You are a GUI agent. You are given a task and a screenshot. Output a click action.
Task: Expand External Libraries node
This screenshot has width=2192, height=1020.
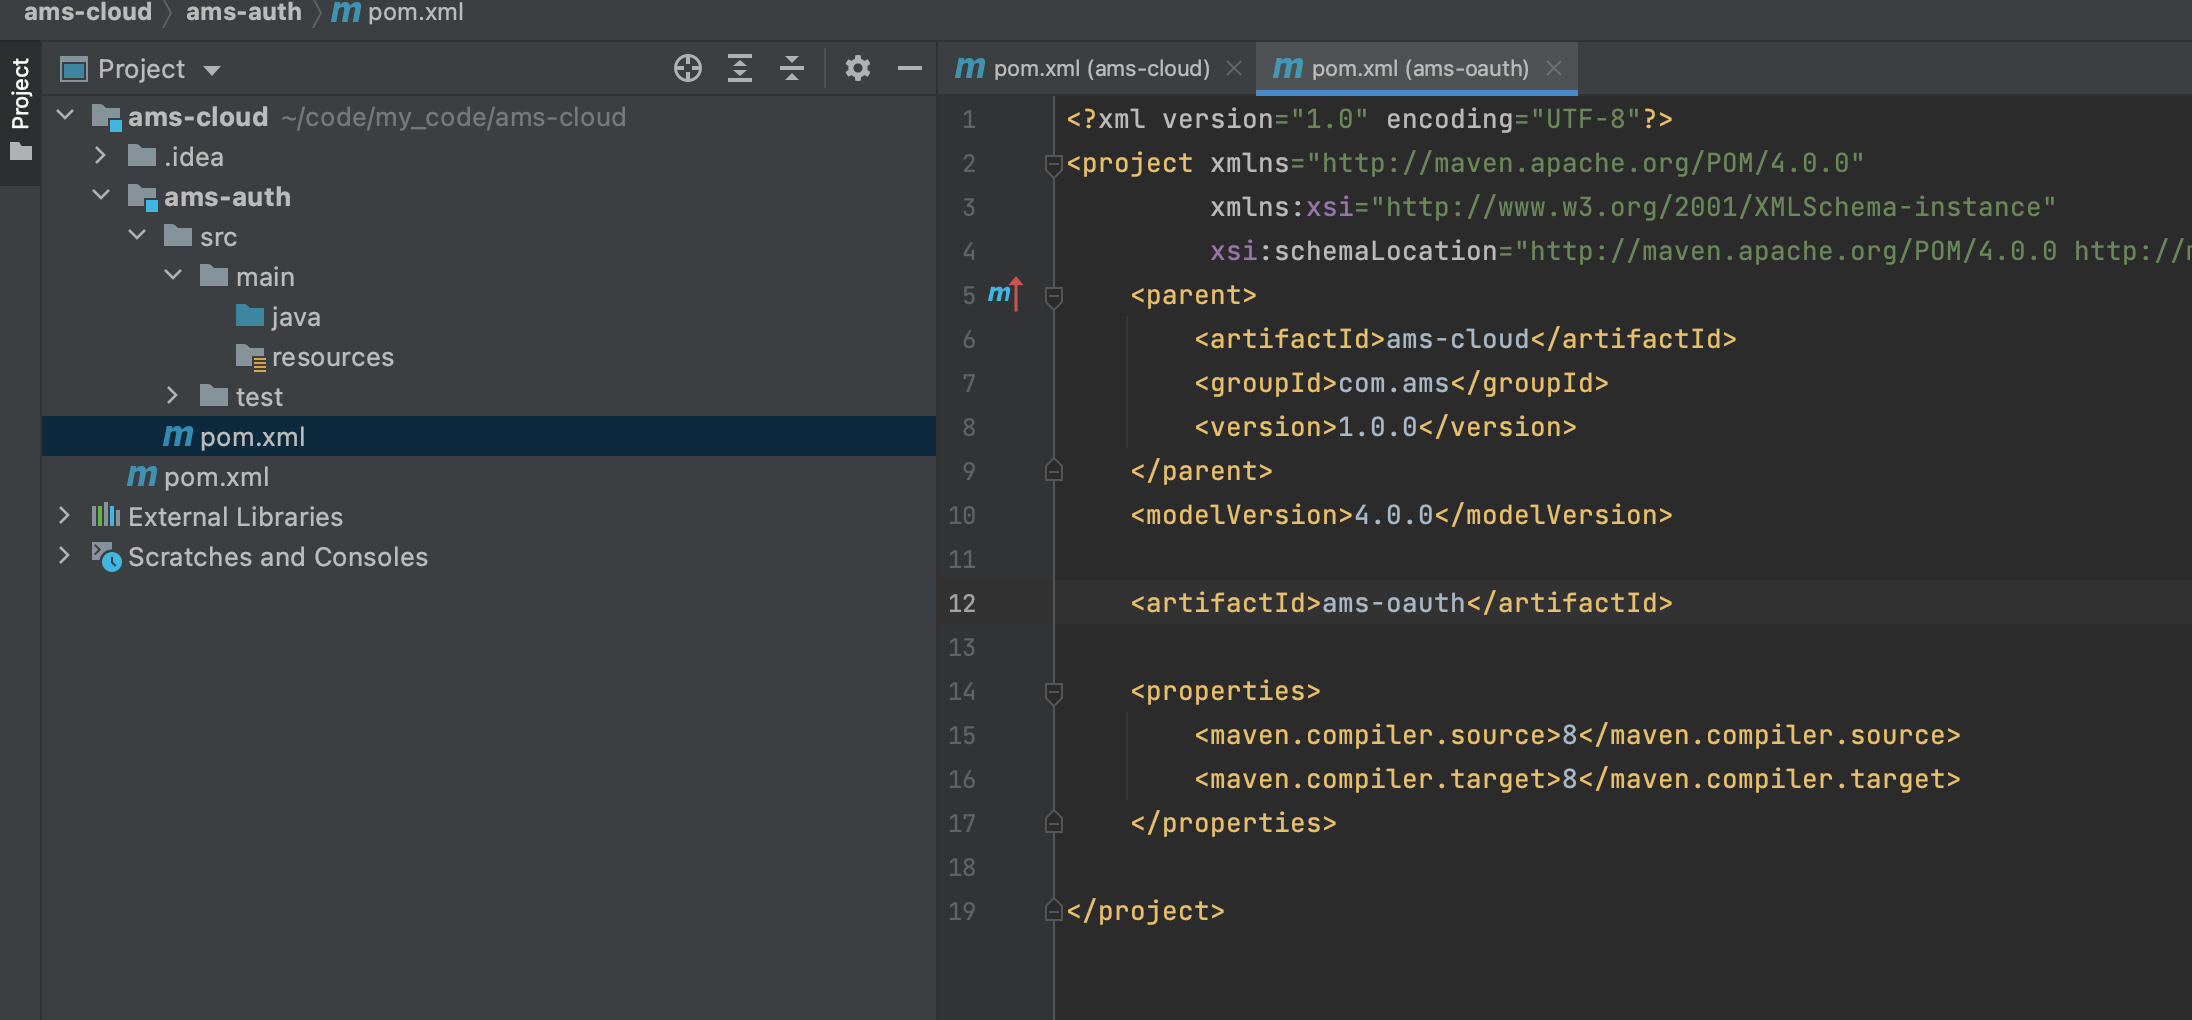click(x=65, y=516)
